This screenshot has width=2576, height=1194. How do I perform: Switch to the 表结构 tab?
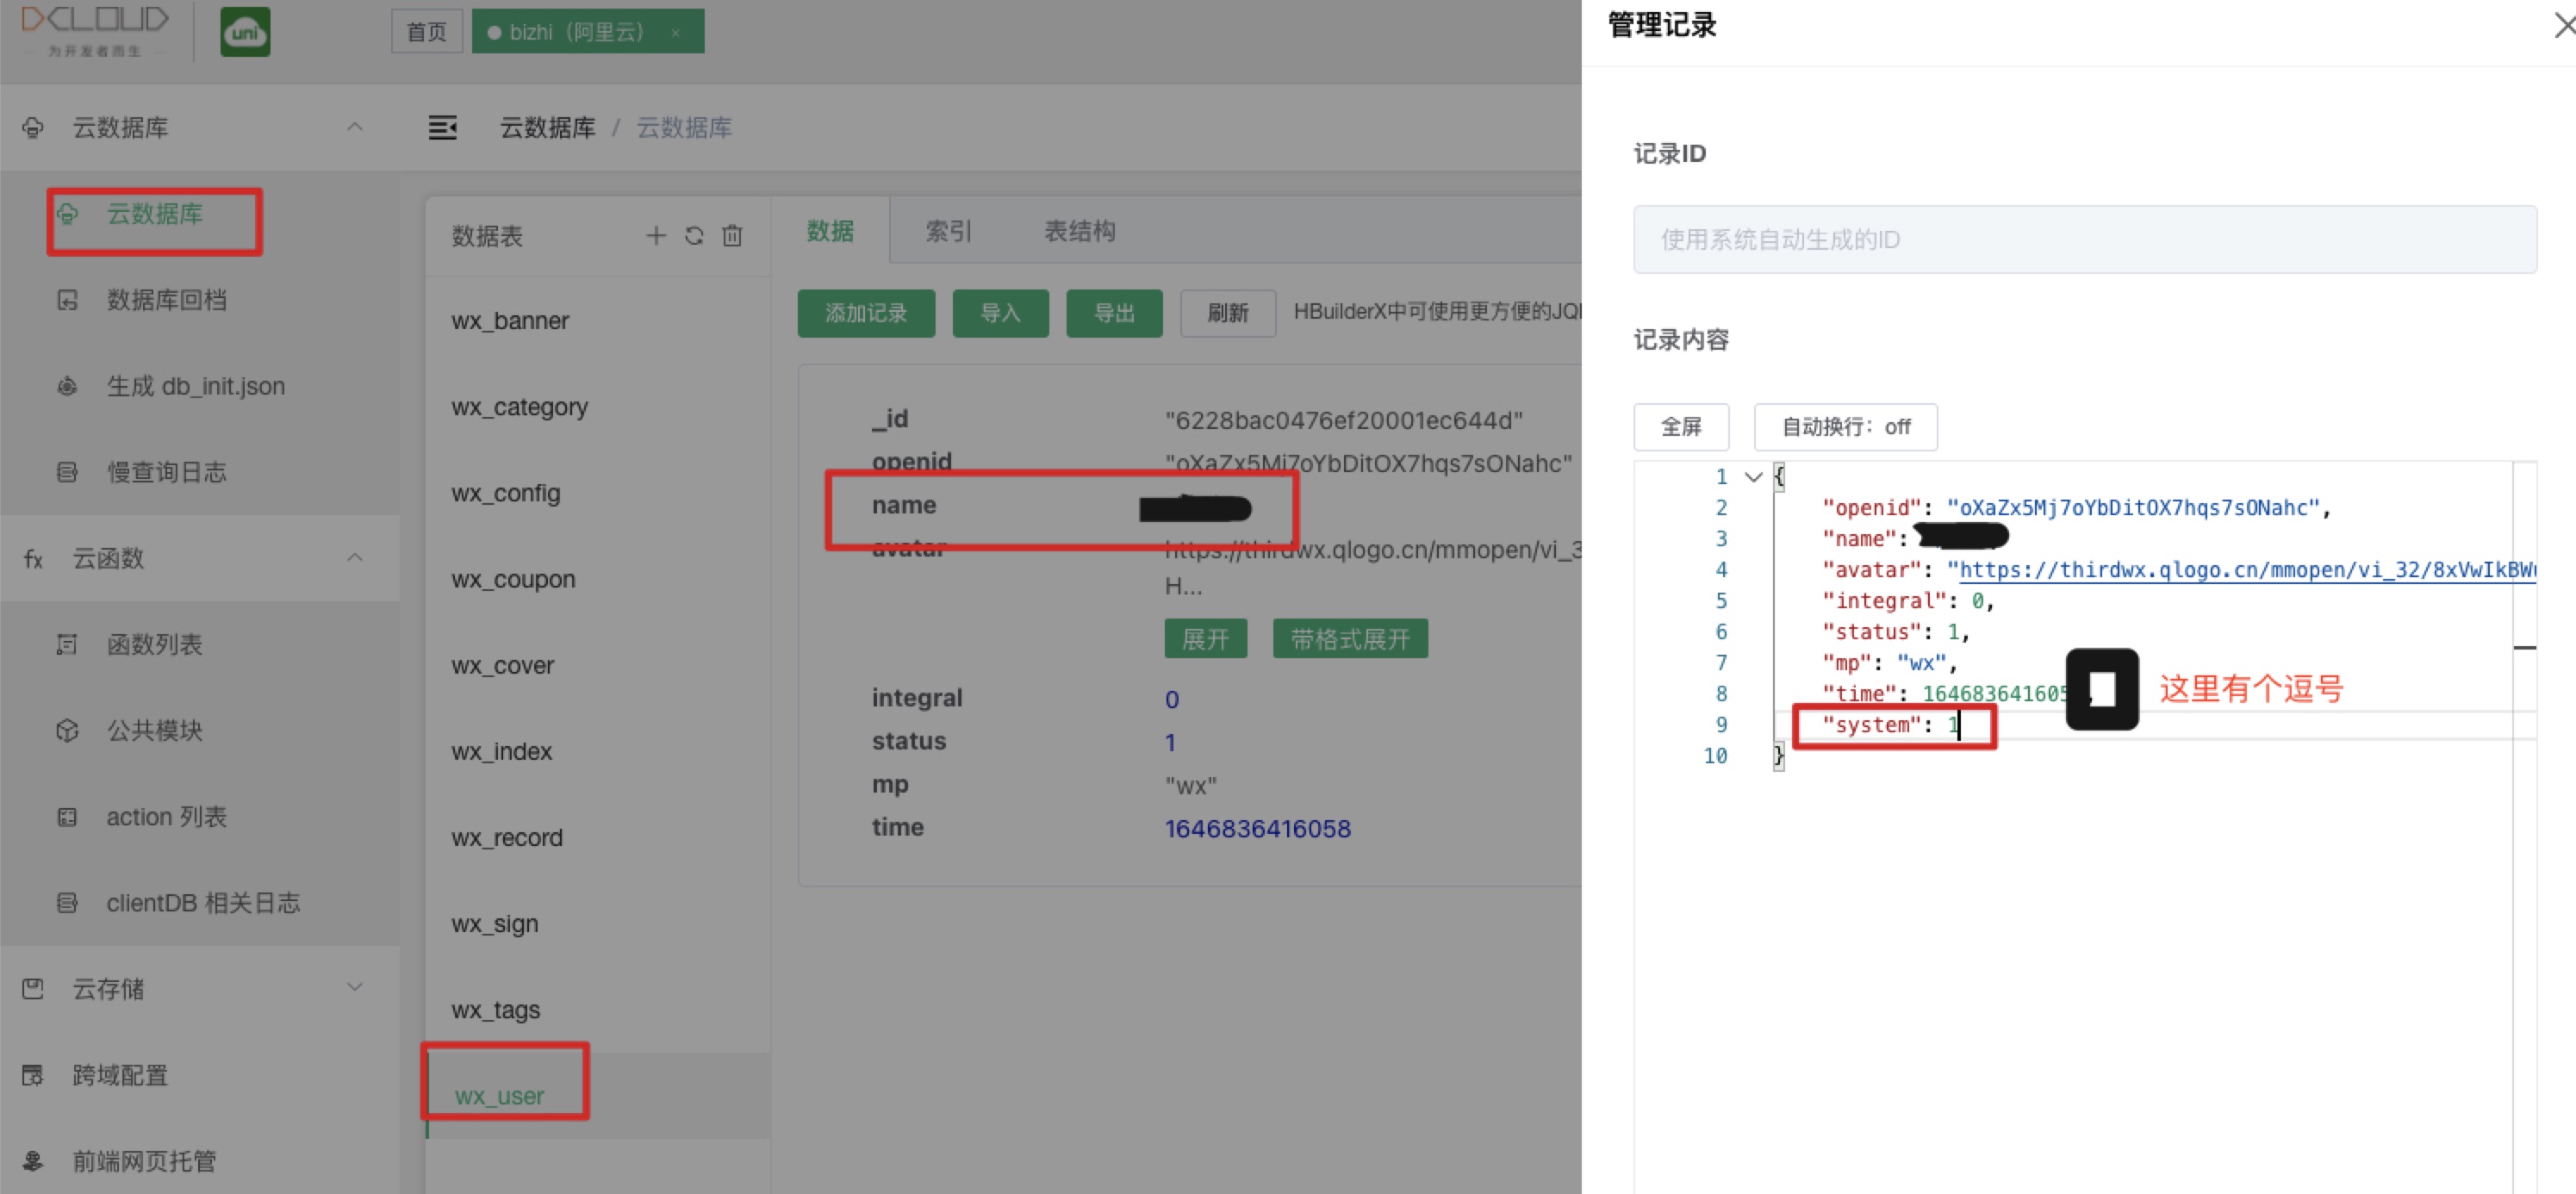(1079, 231)
